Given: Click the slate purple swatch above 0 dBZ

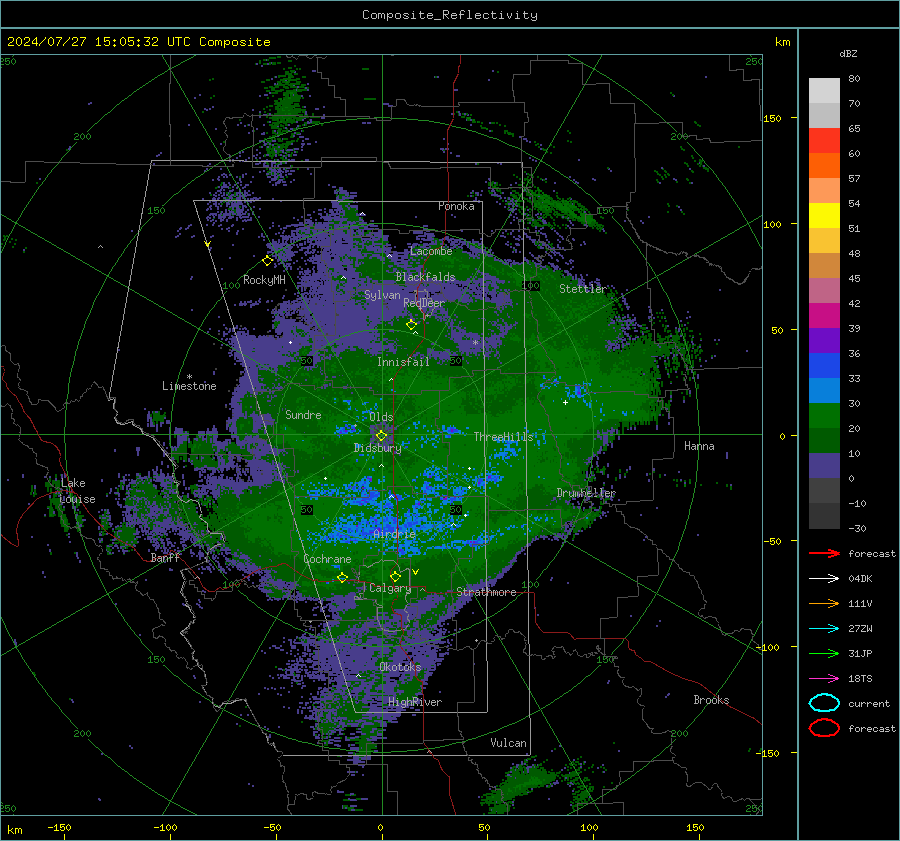Looking at the screenshot, I should click(824, 466).
